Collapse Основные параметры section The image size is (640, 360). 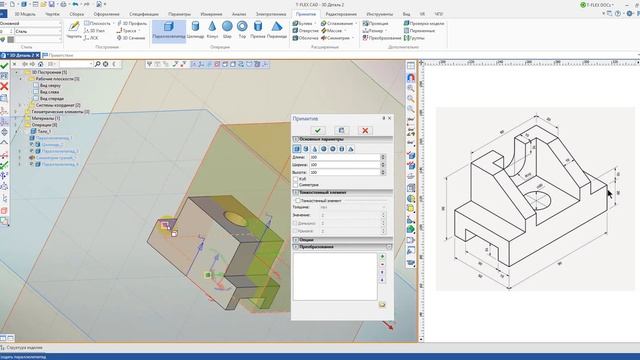[x=296, y=139]
